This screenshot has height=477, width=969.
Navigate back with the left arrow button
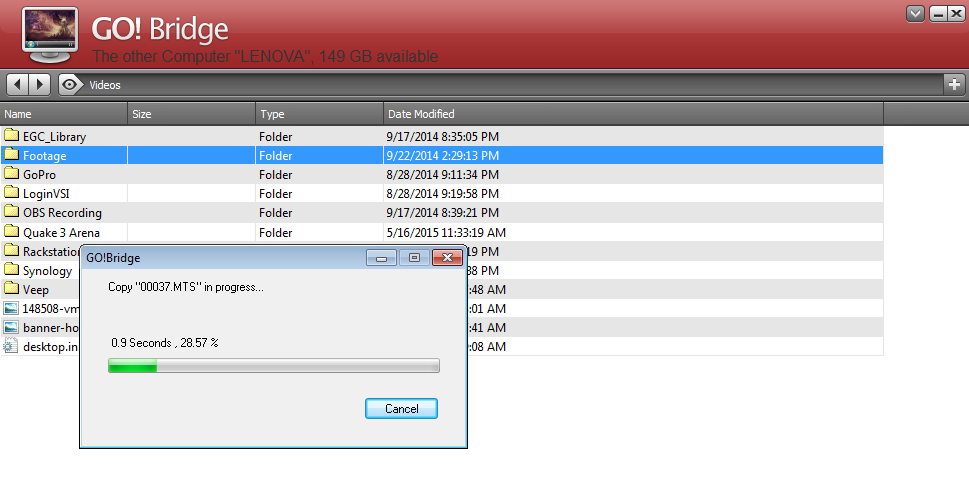pos(17,85)
